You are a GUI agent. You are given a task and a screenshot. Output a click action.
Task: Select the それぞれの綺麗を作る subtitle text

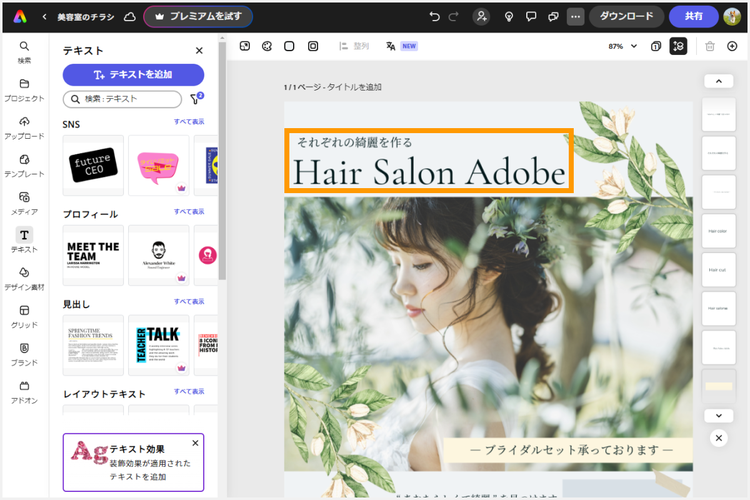354,142
